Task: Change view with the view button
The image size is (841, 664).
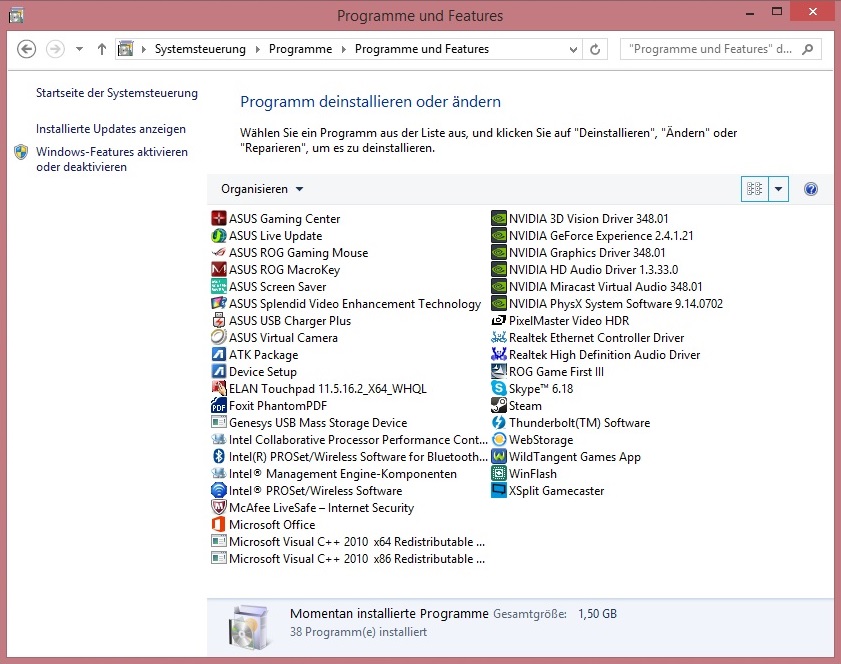Action: pyautogui.click(x=755, y=189)
